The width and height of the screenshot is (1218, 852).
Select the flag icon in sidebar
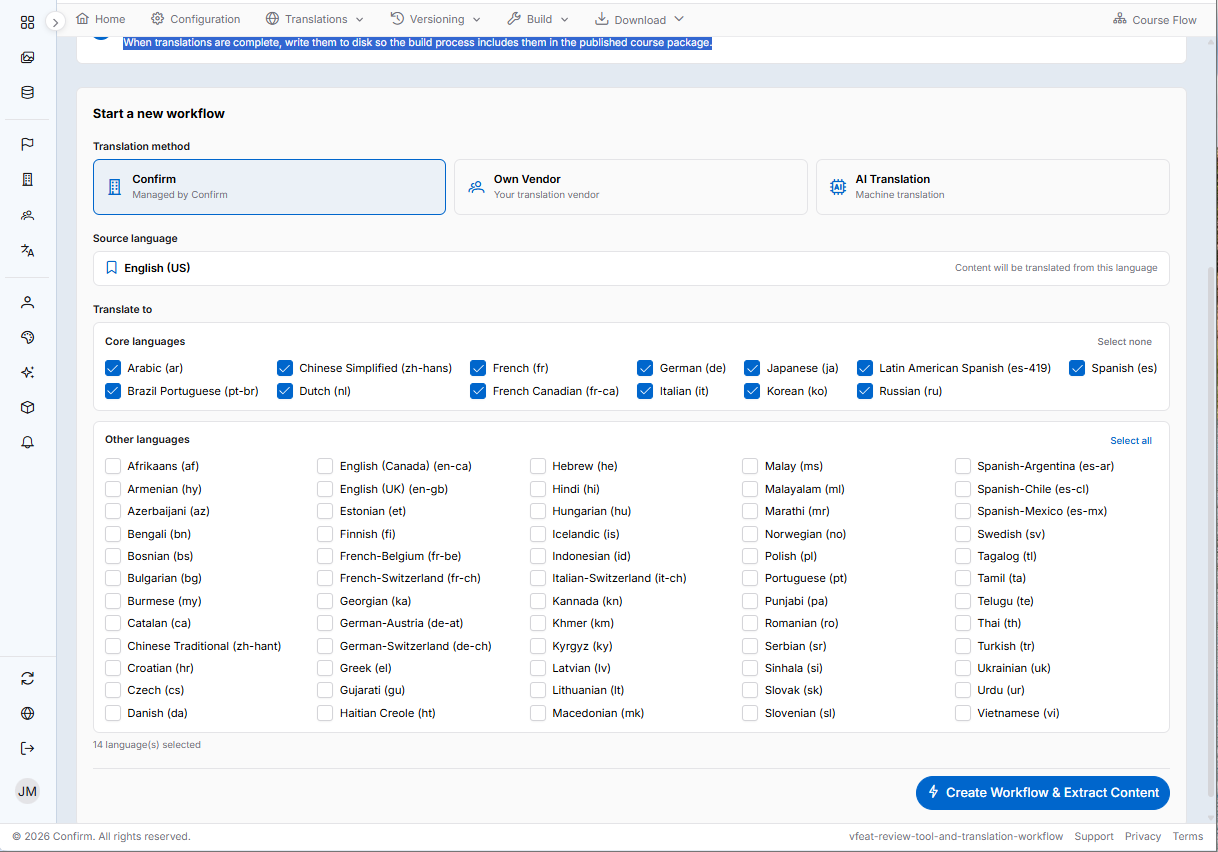(x=28, y=144)
